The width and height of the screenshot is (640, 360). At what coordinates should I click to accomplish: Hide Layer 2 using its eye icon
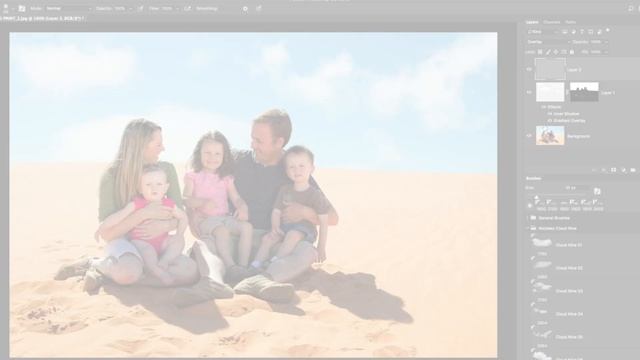coord(529,69)
